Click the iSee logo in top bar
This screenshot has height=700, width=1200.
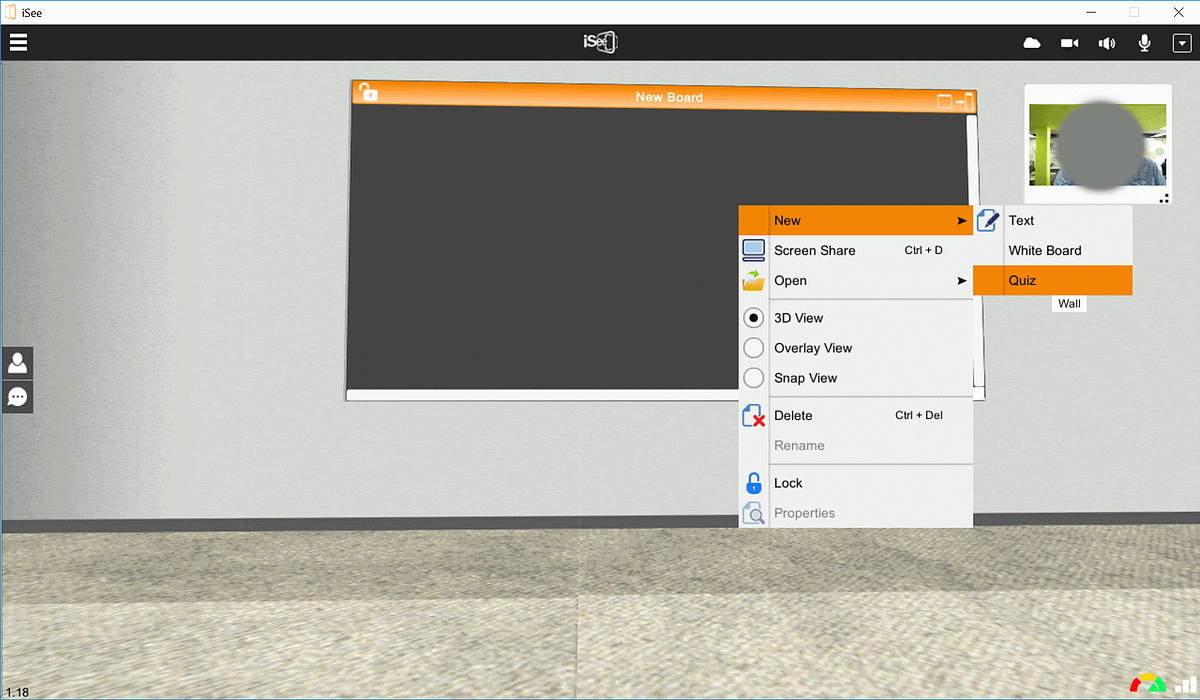click(x=600, y=42)
